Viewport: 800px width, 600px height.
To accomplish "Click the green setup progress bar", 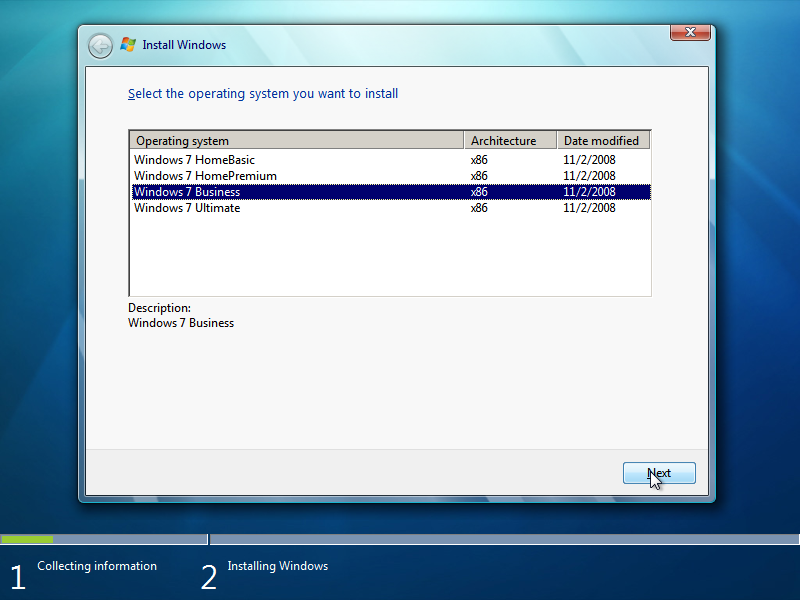I will (27, 539).
